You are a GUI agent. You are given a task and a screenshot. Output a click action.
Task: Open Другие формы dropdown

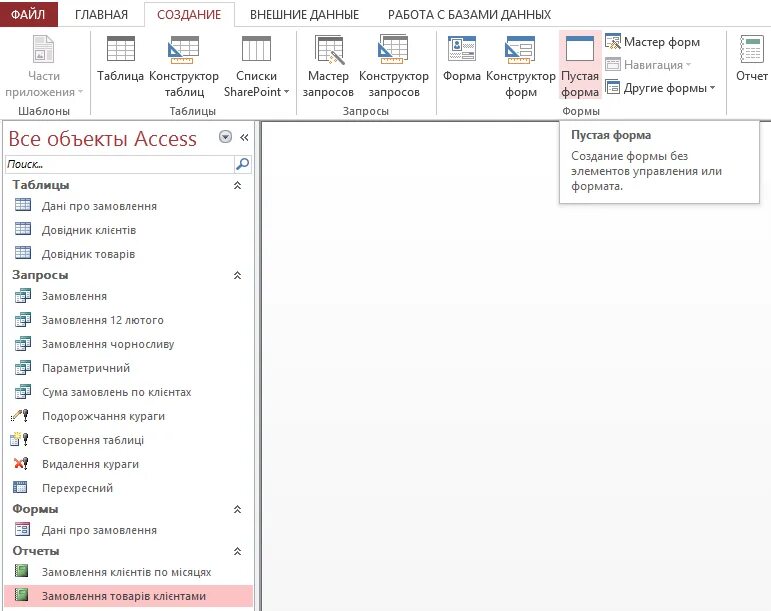tap(660, 88)
